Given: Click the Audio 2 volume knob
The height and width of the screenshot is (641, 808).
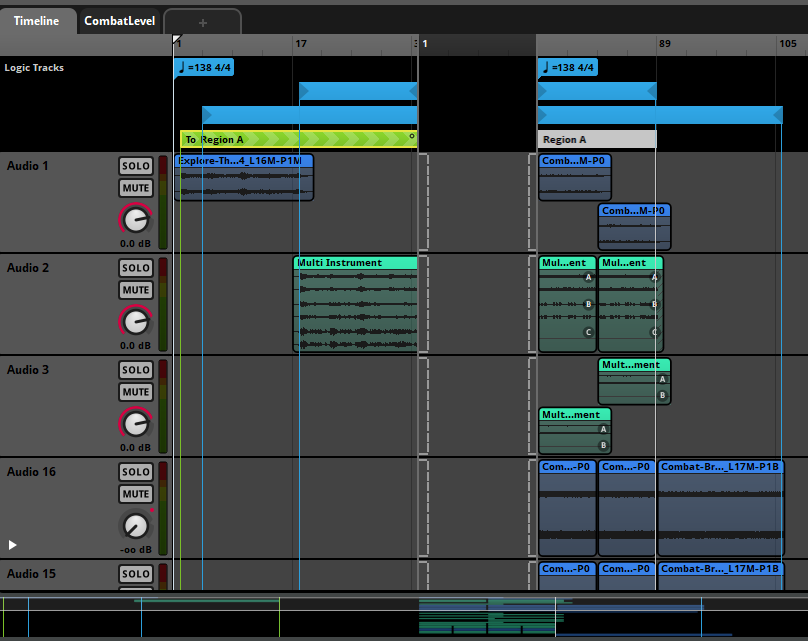Looking at the screenshot, I should [136, 322].
